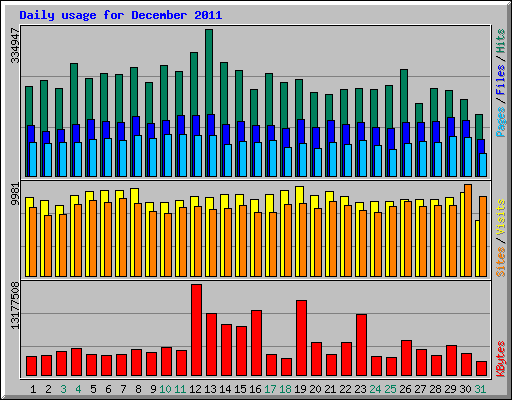Click day label 12 on the x-axis
Image resolution: width=512 pixels, height=400 pixels.
[195, 389]
